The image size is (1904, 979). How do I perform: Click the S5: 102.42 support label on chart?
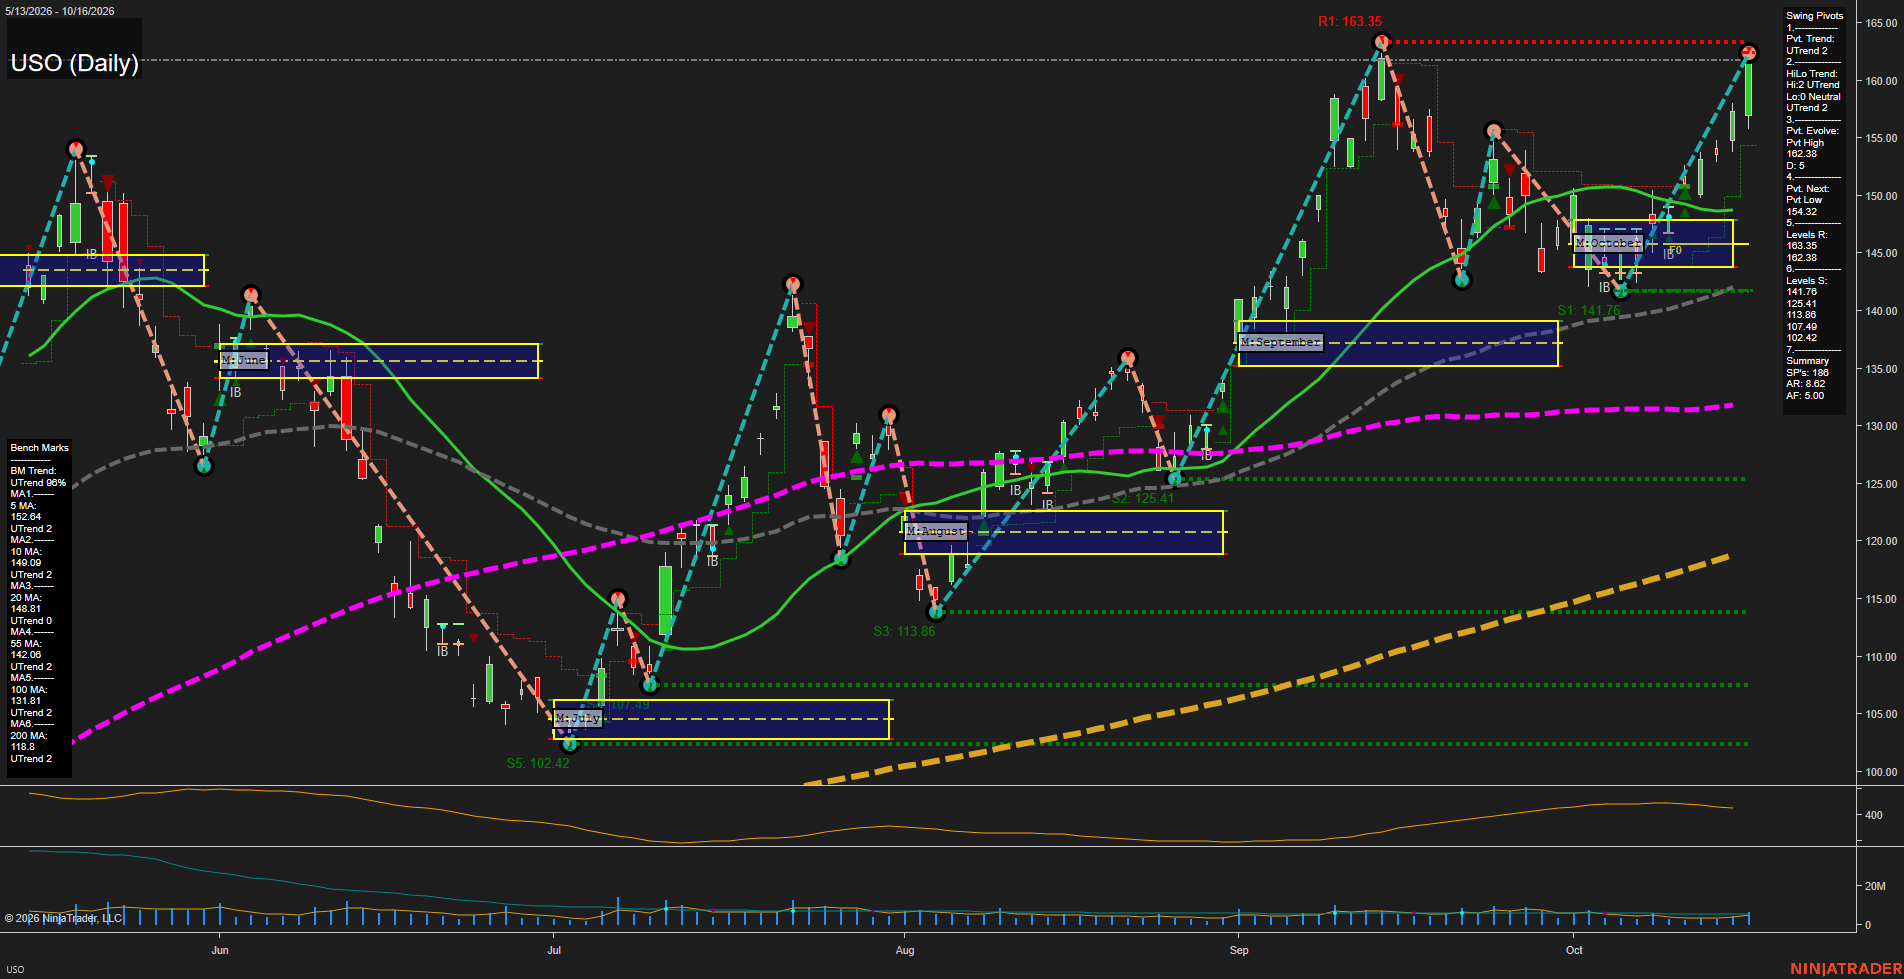click(x=538, y=763)
